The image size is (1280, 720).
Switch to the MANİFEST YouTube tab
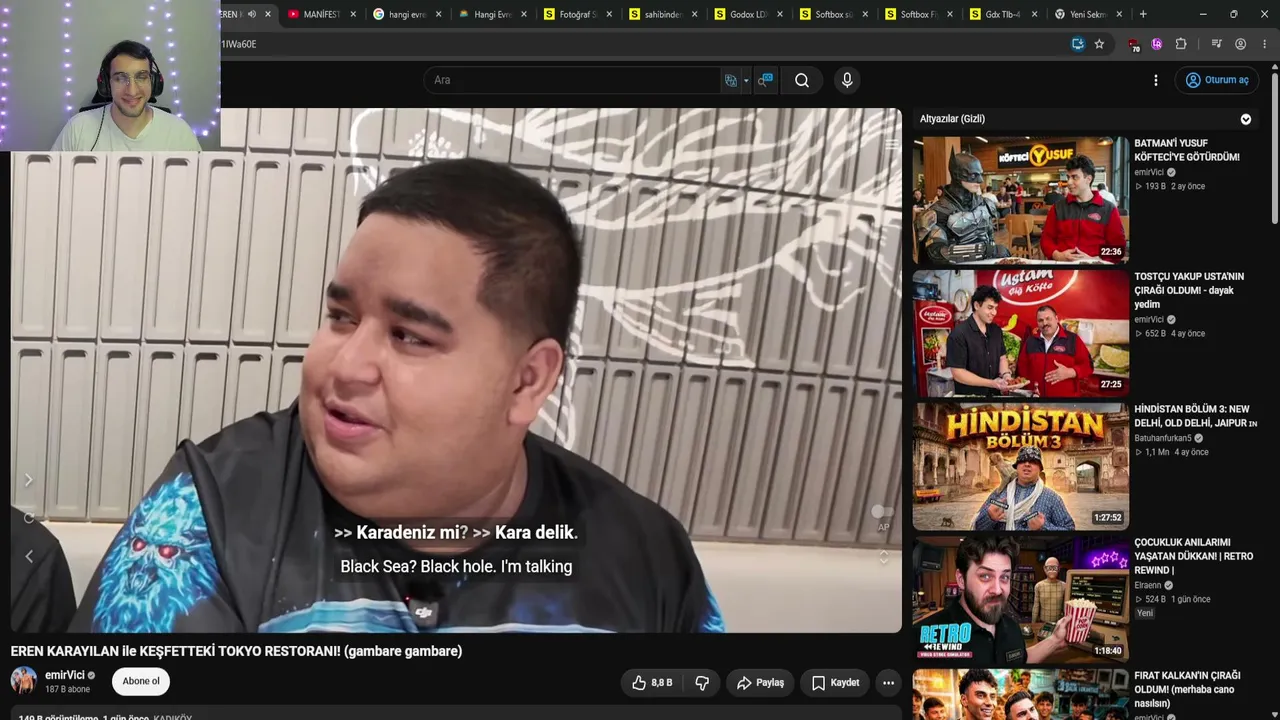coord(322,14)
